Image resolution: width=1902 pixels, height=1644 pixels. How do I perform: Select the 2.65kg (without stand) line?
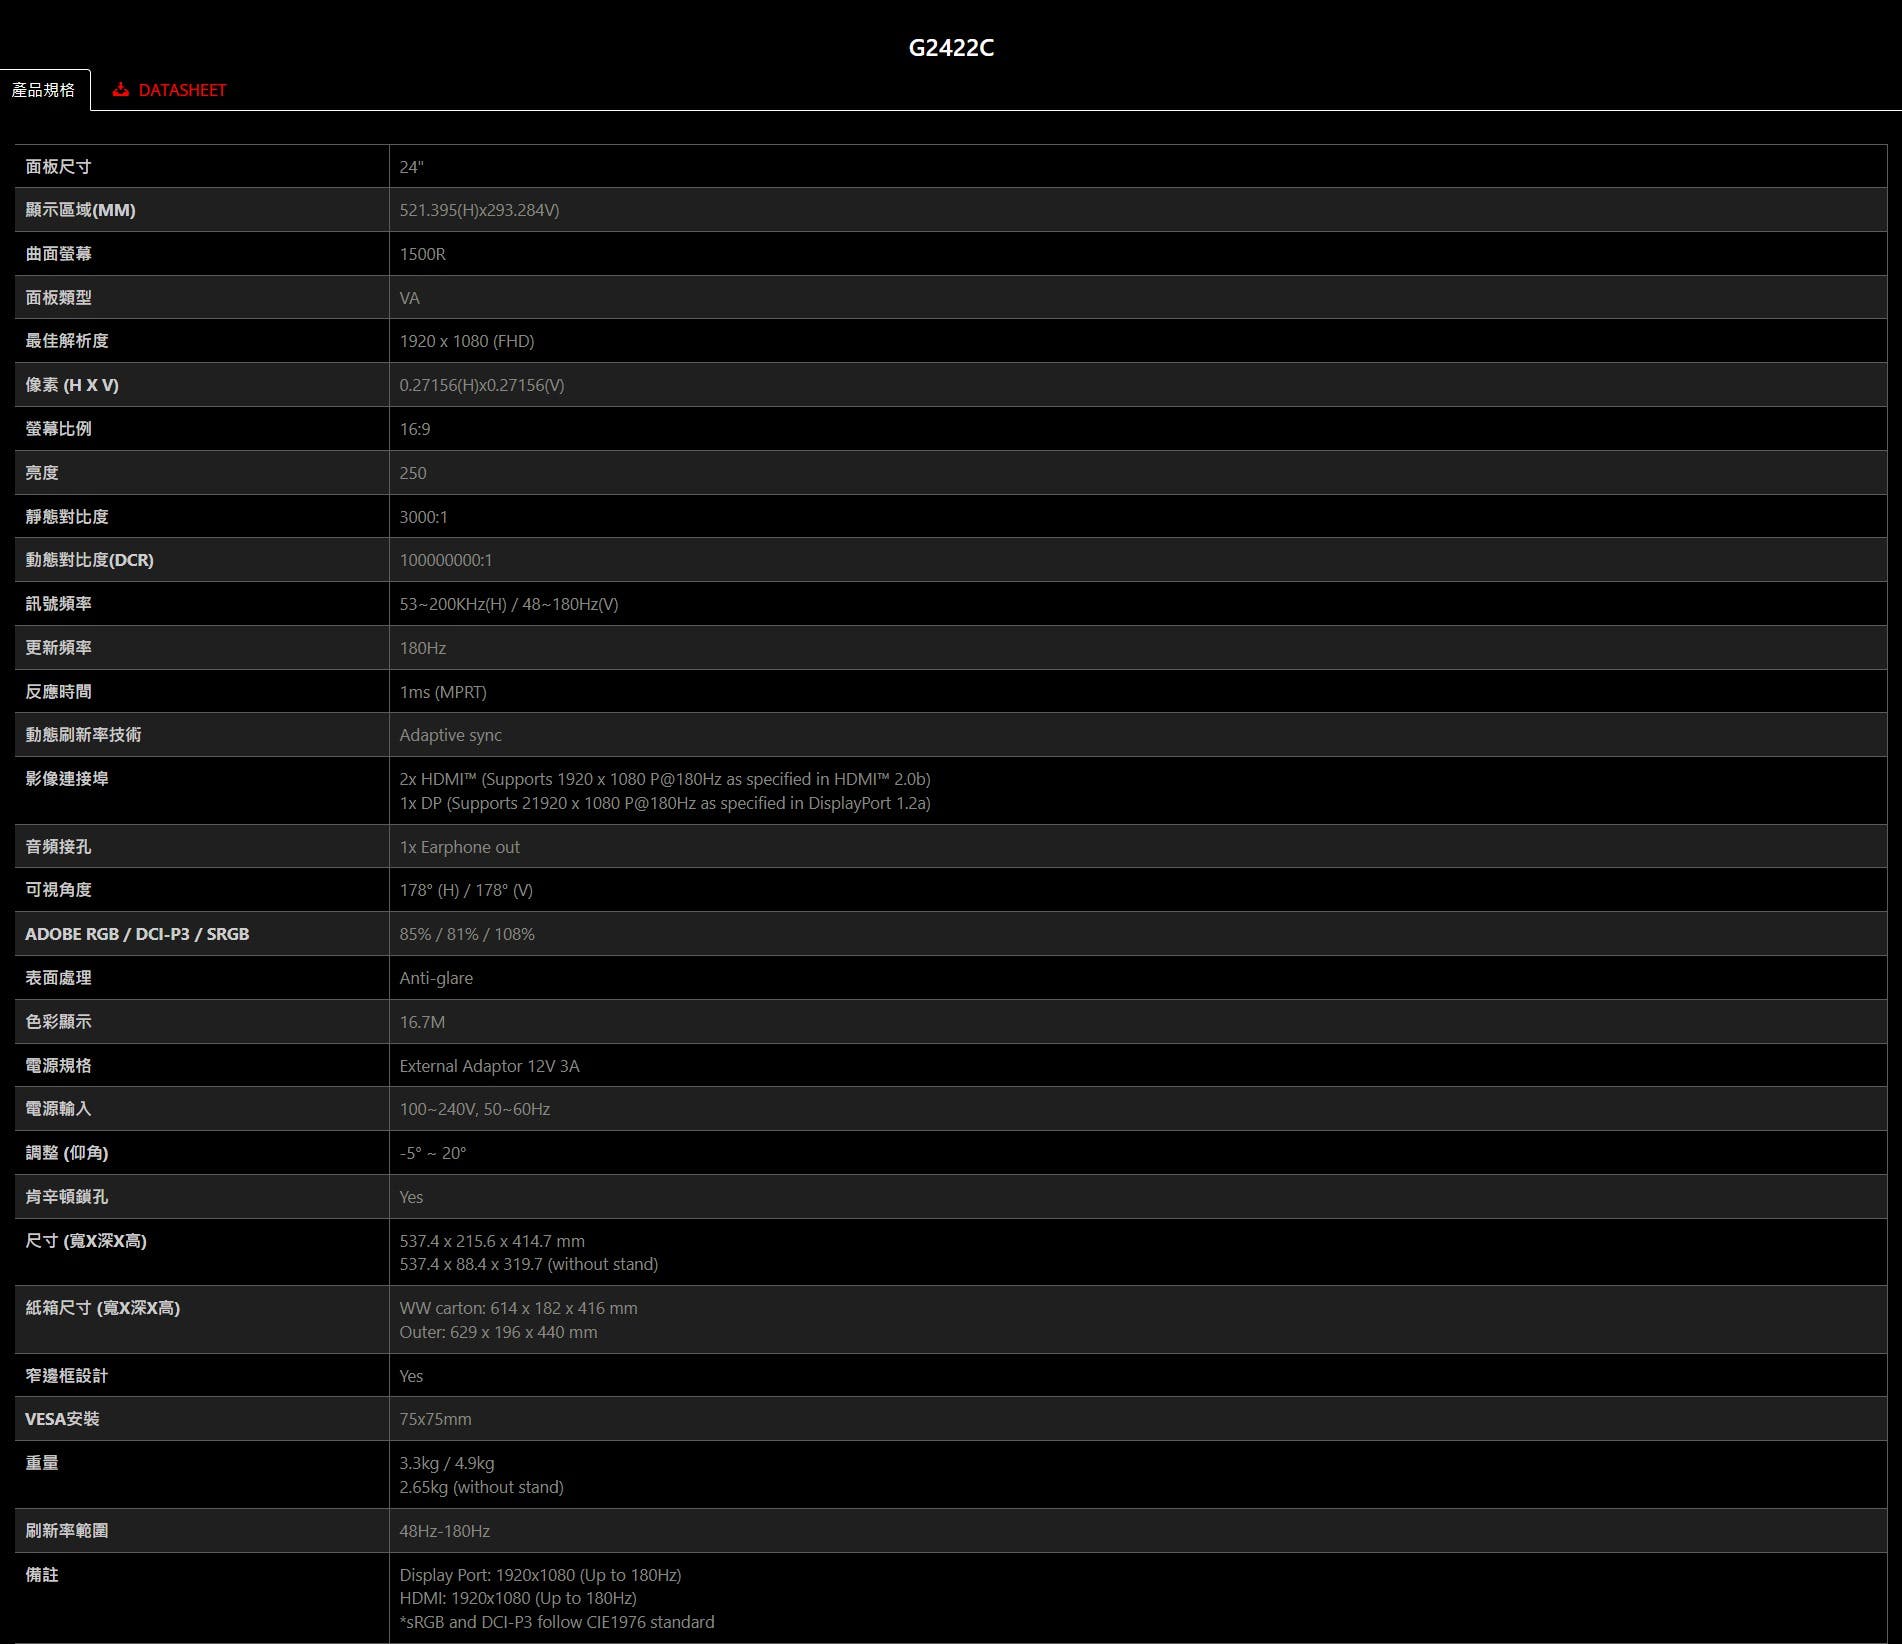click(x=481, y=1487)
